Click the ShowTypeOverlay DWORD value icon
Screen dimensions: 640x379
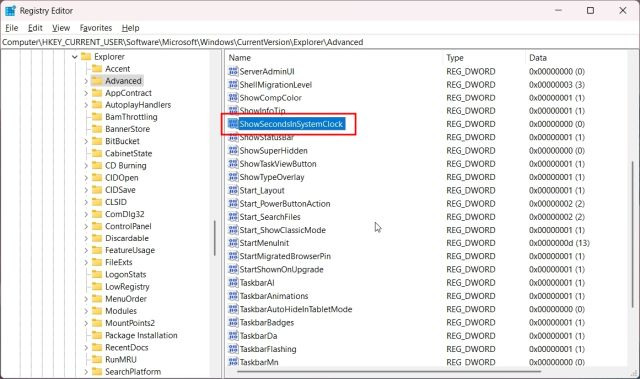(233, 177)
